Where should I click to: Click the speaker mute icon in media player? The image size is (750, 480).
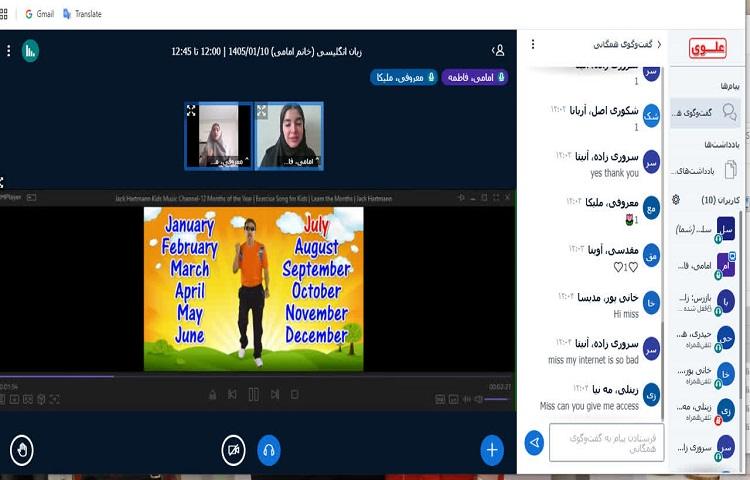coord(478,399)
